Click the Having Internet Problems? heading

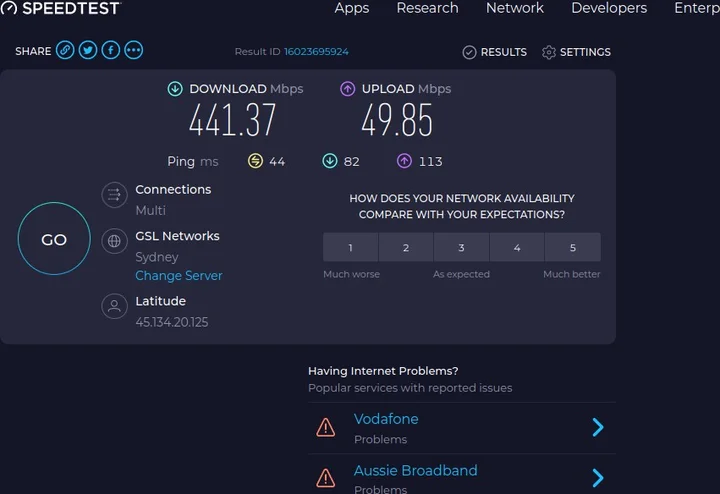(x=383, y=371)
